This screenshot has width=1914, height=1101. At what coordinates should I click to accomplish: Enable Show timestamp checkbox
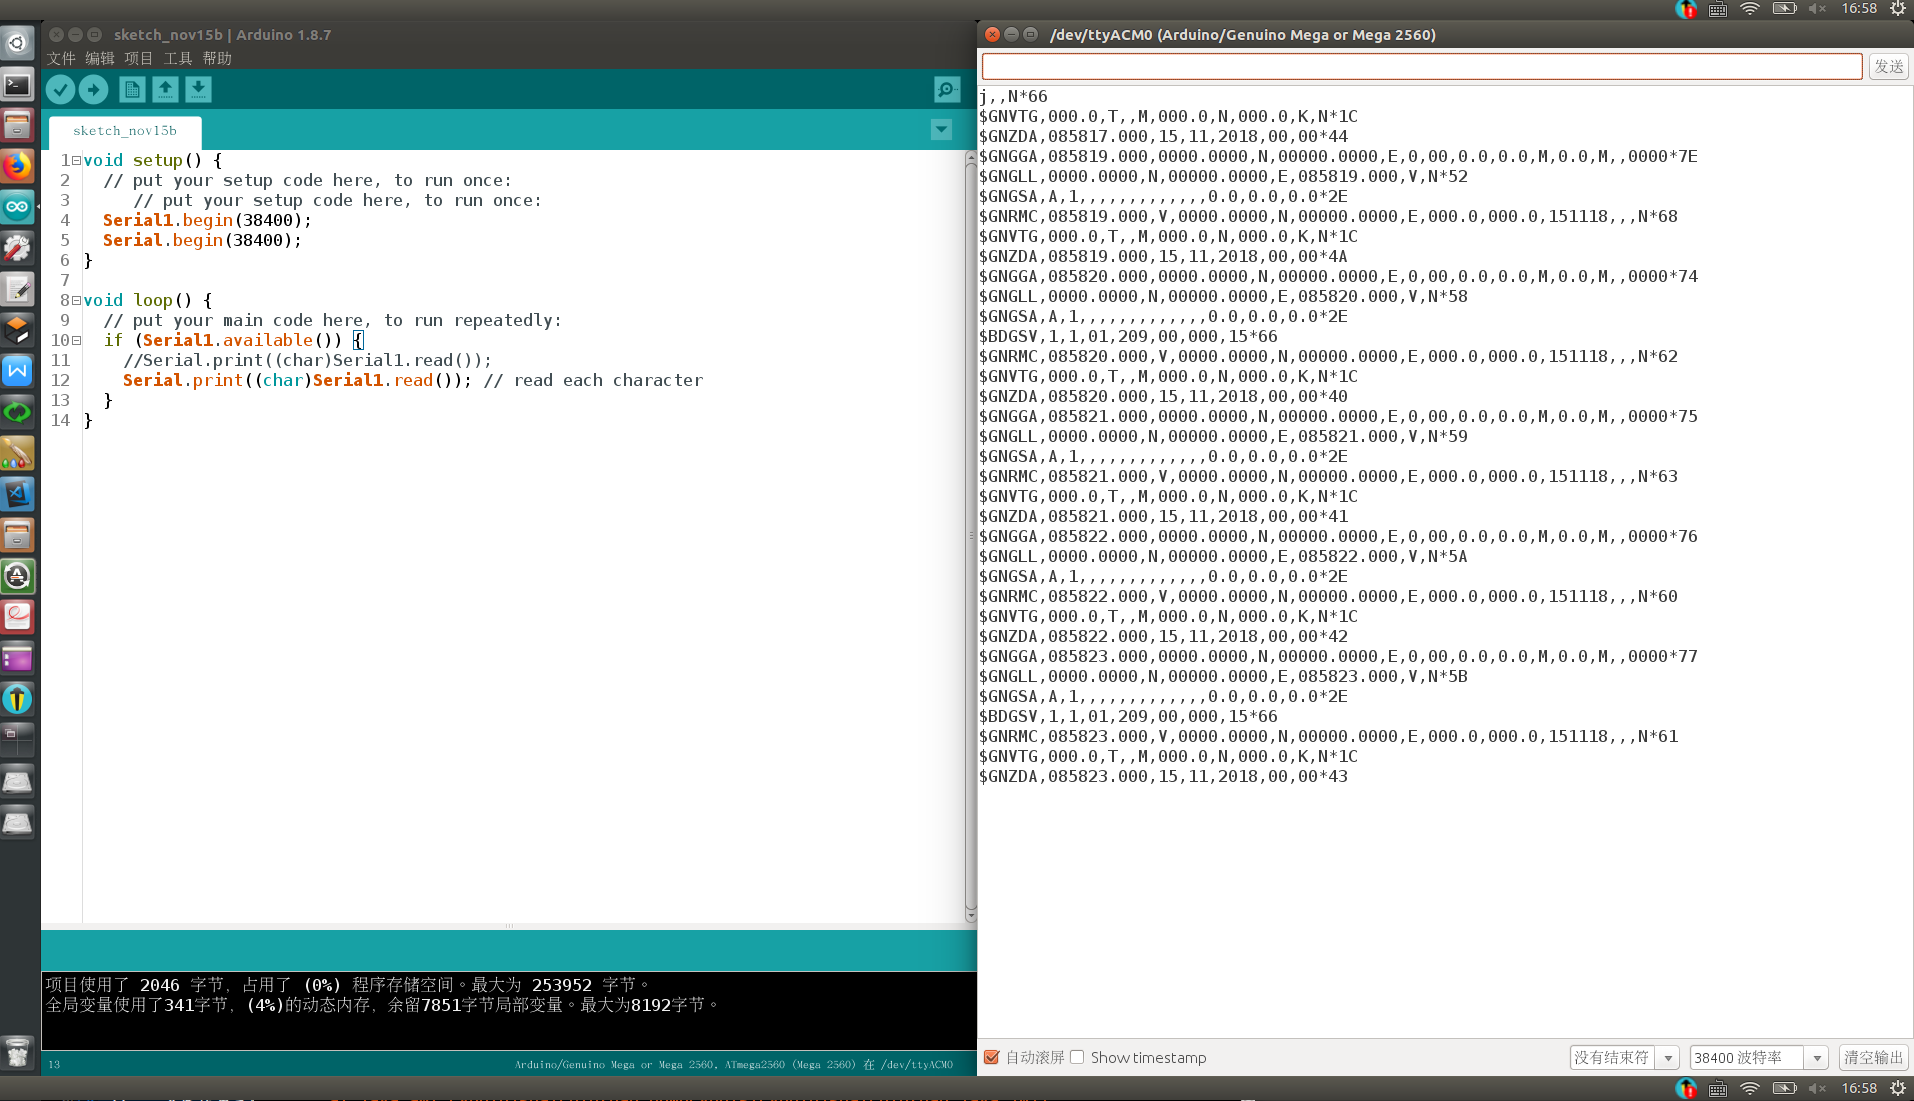click(1077, 1057)
